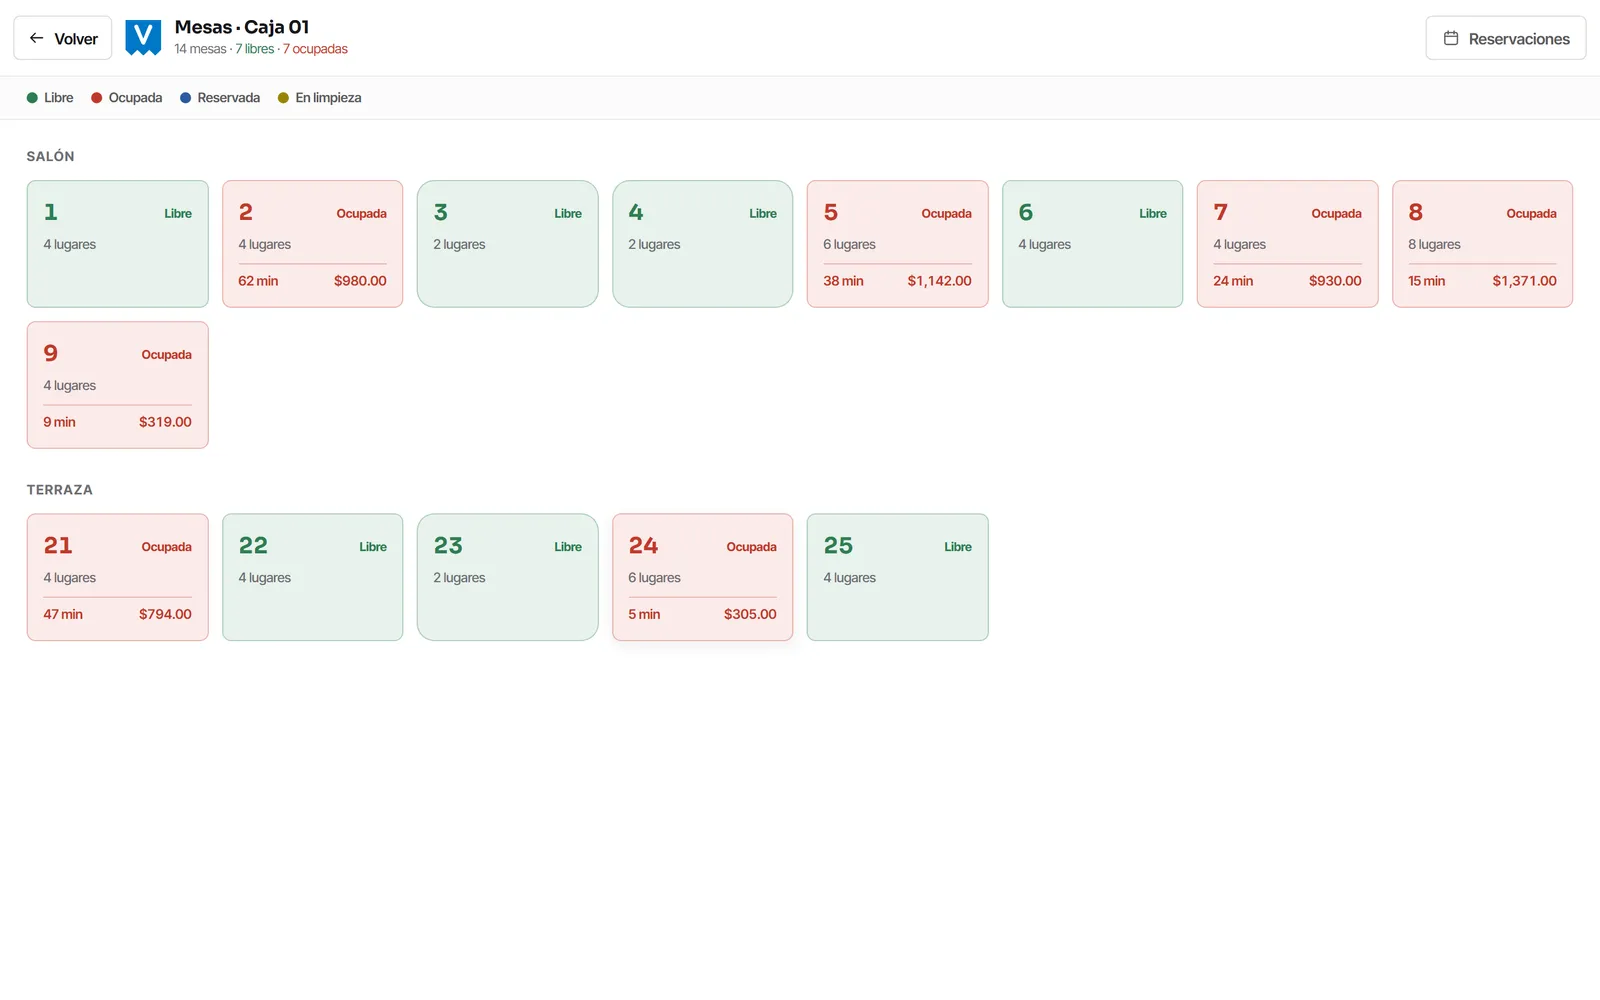Click the green Libre legend dot
The width and height of the screenshot is (1600, 1000).
tap(32, 98)
